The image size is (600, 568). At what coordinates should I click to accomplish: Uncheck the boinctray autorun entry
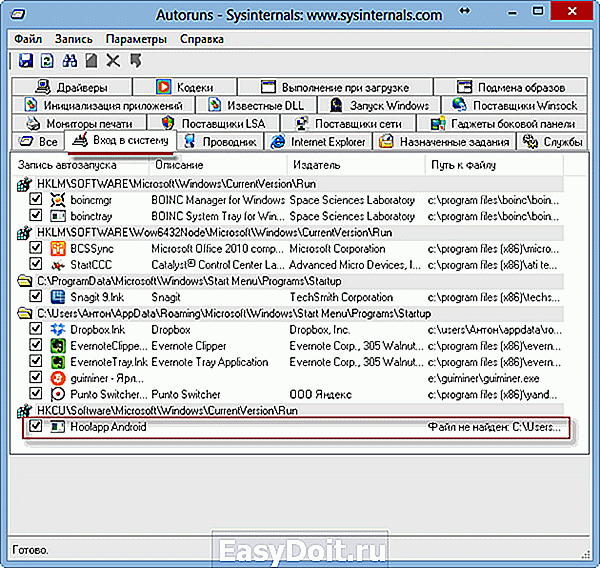tap(36, 215)
